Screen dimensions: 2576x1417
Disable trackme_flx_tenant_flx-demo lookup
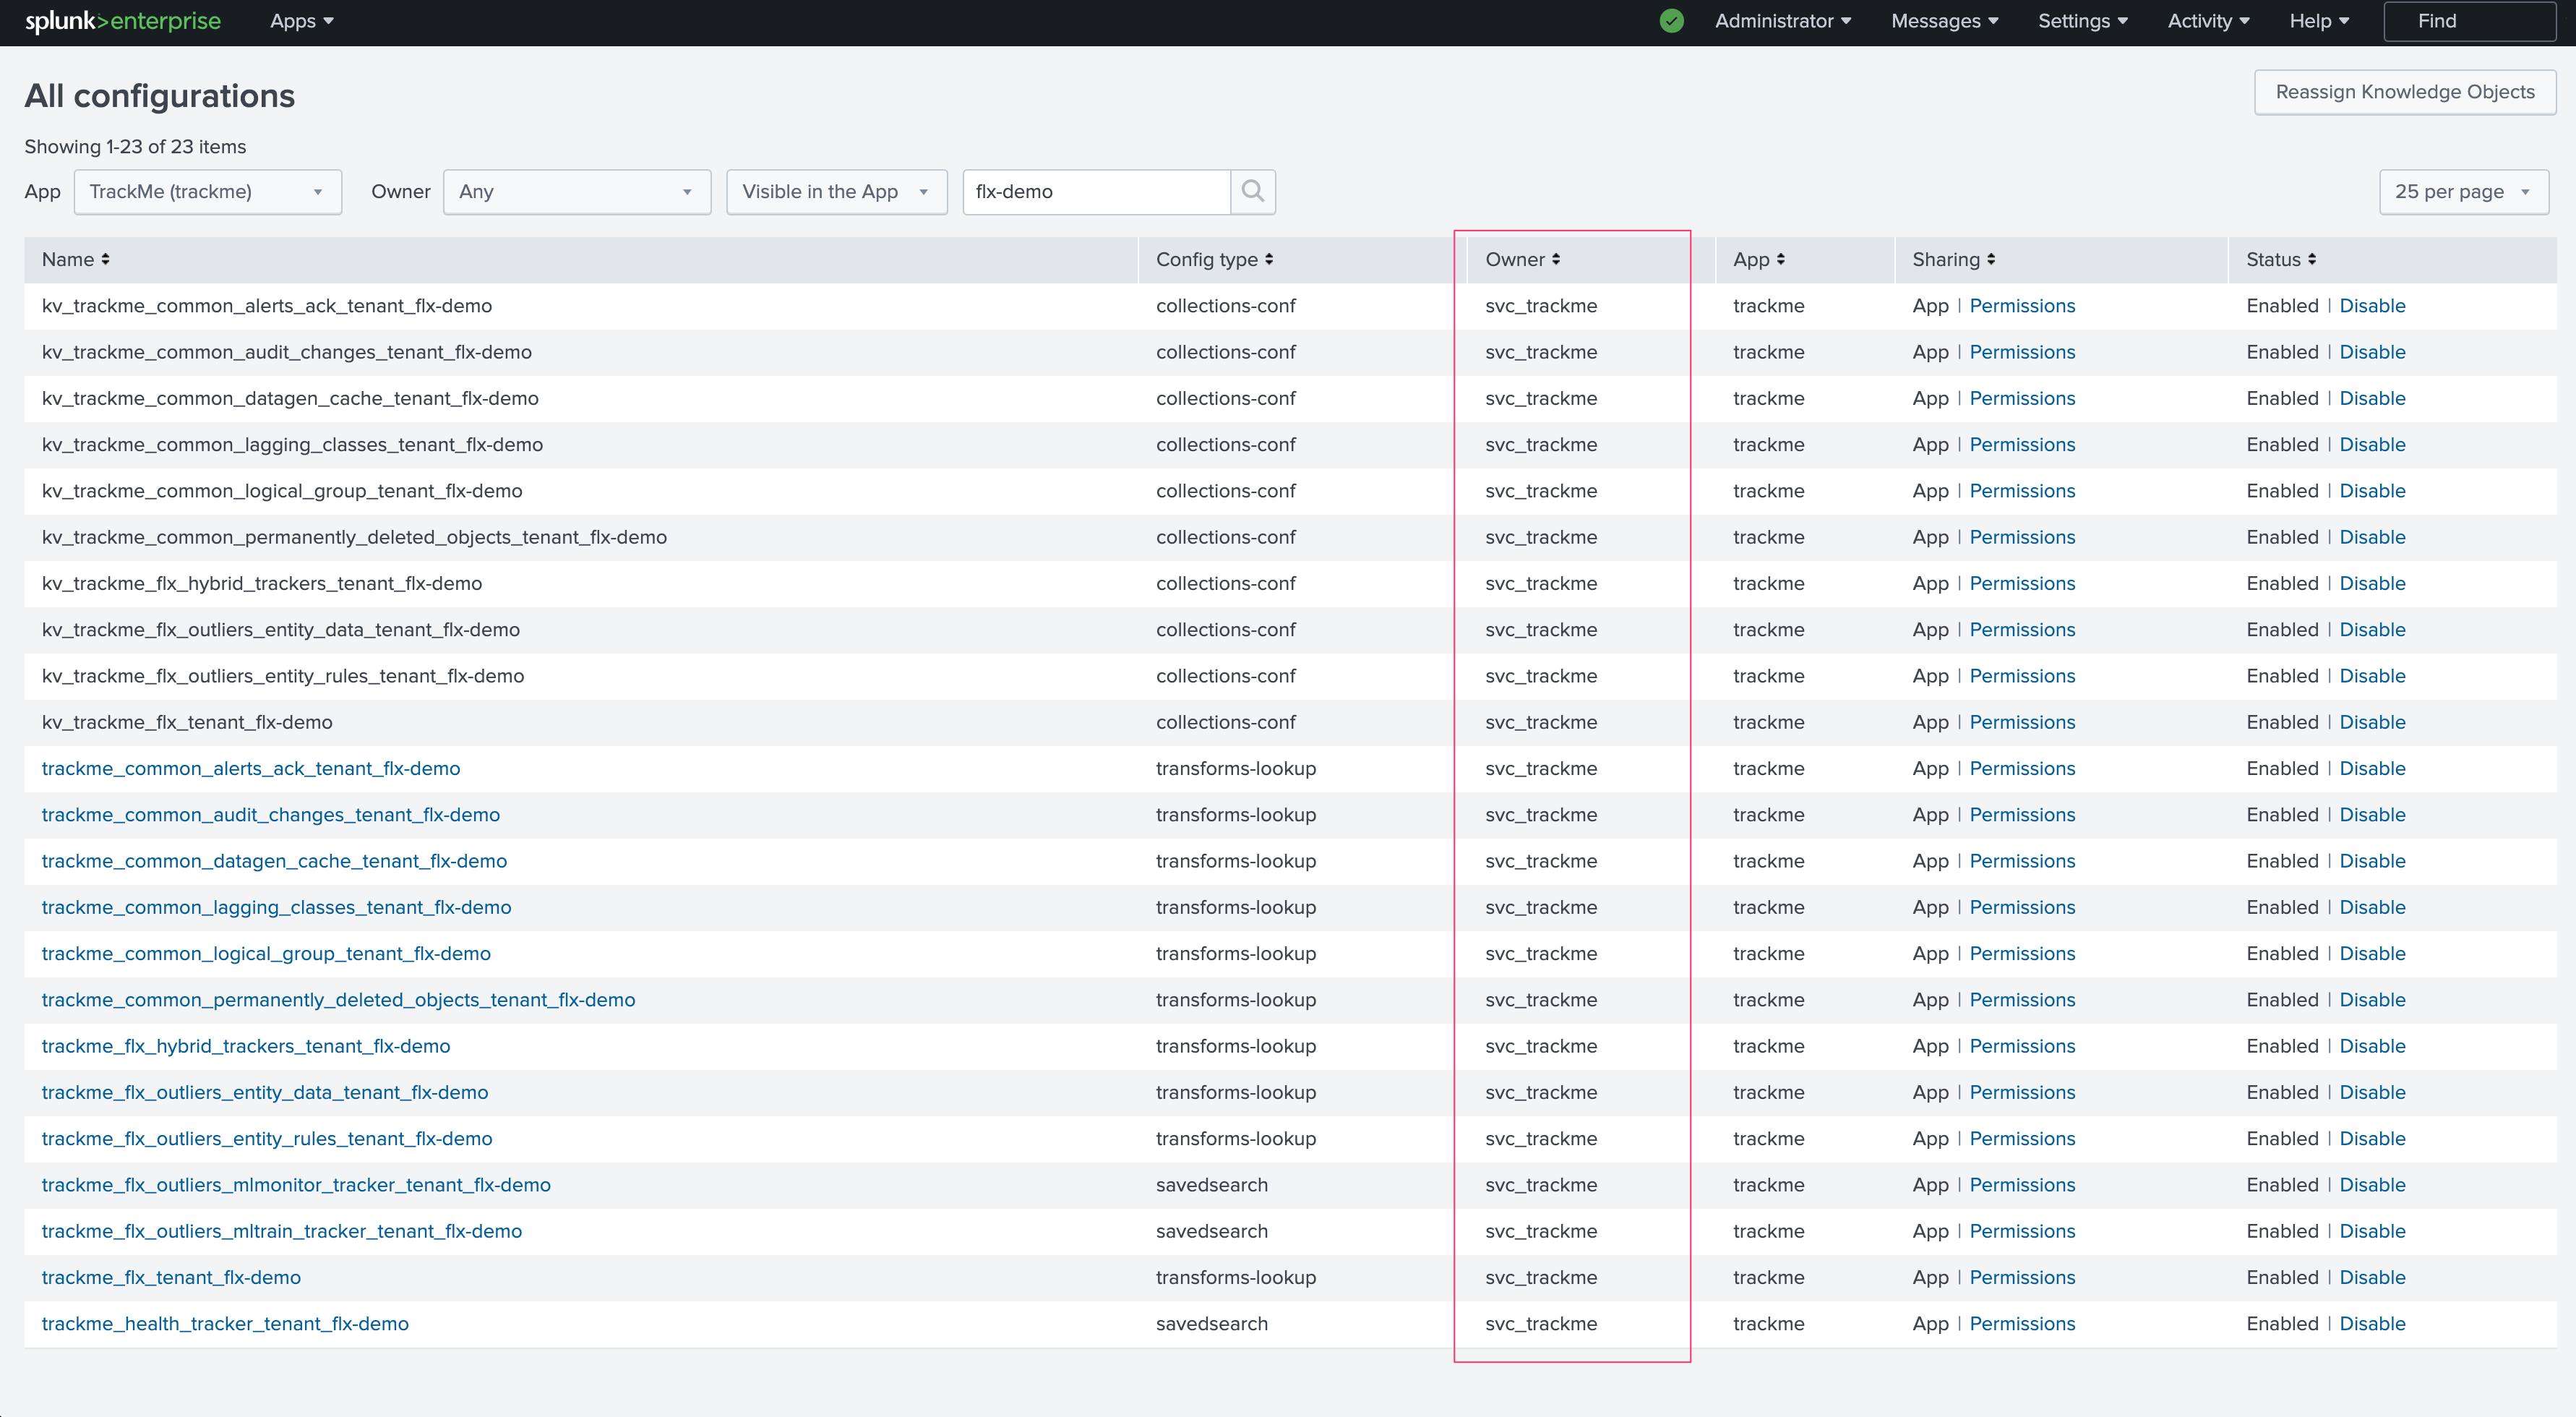2372,1278
